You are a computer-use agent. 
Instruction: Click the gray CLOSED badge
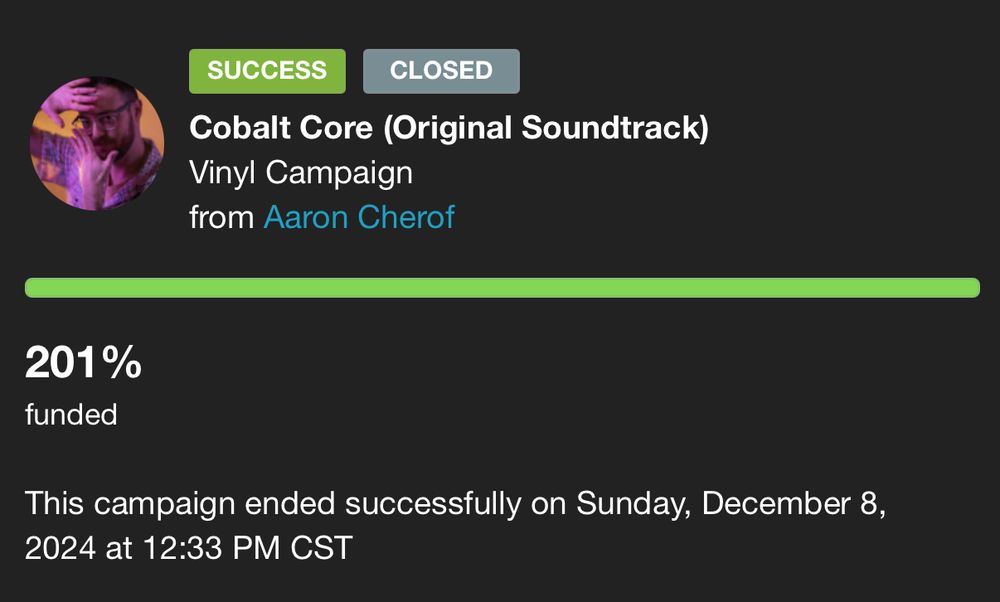click(441, 71)
